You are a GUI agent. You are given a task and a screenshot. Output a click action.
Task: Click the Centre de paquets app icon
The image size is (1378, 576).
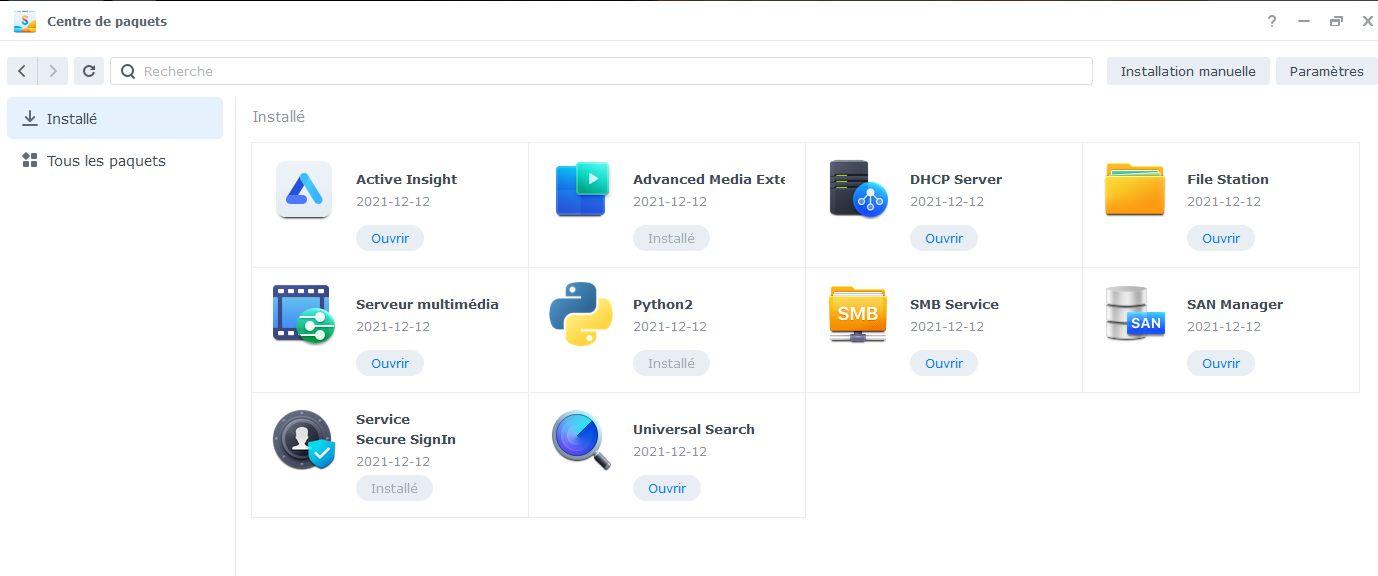click(x=24, y=21)
